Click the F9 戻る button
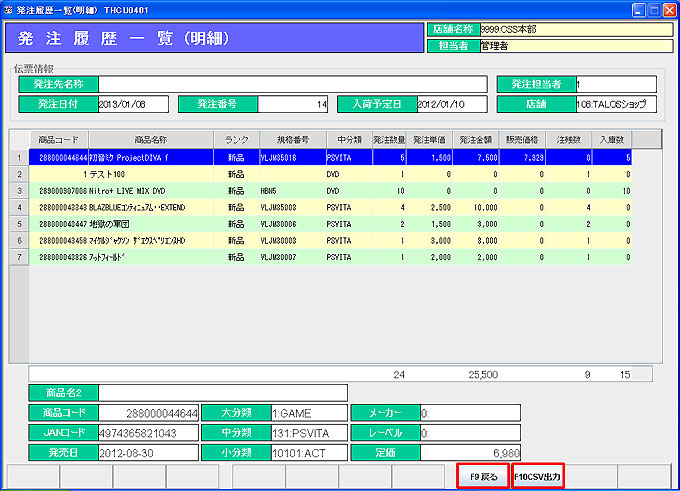 pos(483,477)
